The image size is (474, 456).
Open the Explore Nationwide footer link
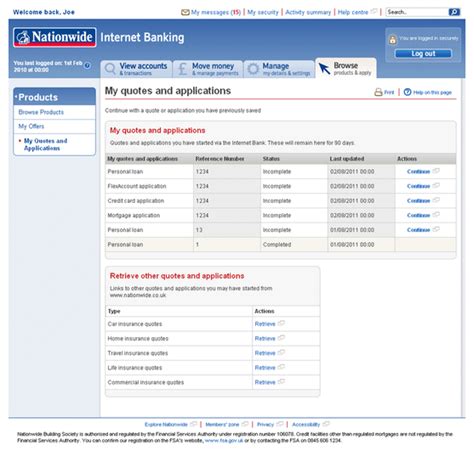pyautogui.click(x=166, y=424)
